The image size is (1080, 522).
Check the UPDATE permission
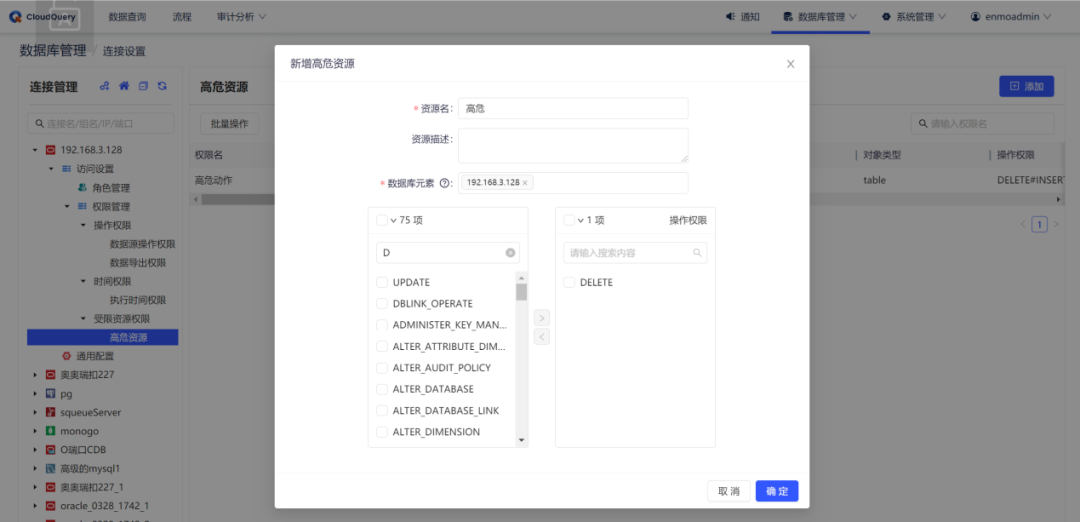point(382,282)
